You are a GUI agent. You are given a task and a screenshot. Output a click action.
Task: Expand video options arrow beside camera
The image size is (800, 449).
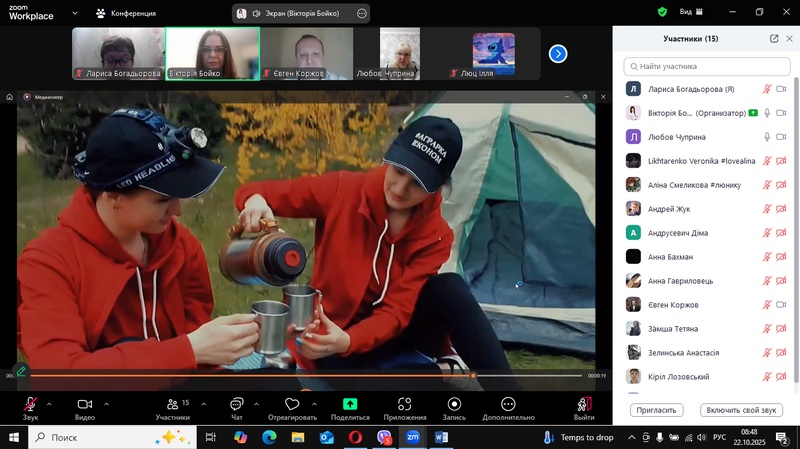[x=106, y=404]
